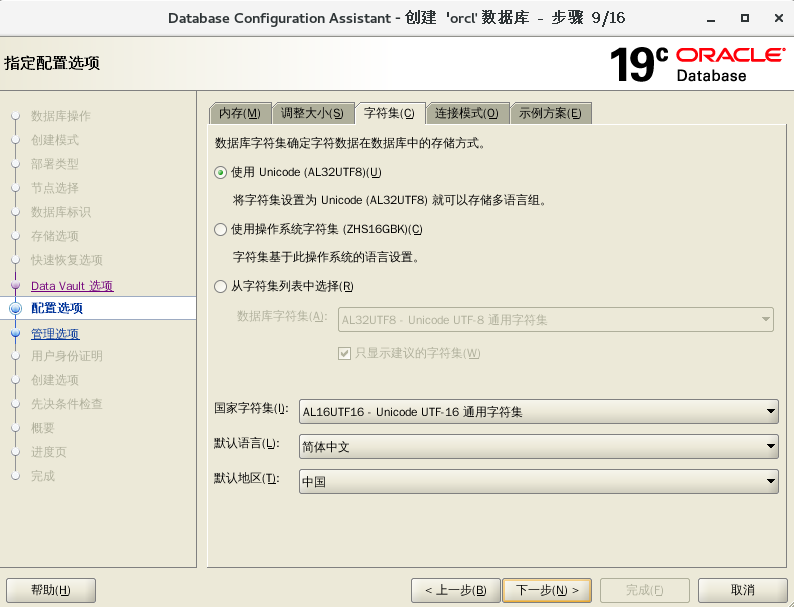Toggle 只显示建议的字符集 checkbox
Image resolution: width=794 pixels, height=607 pixels.
tap(345, 353)
